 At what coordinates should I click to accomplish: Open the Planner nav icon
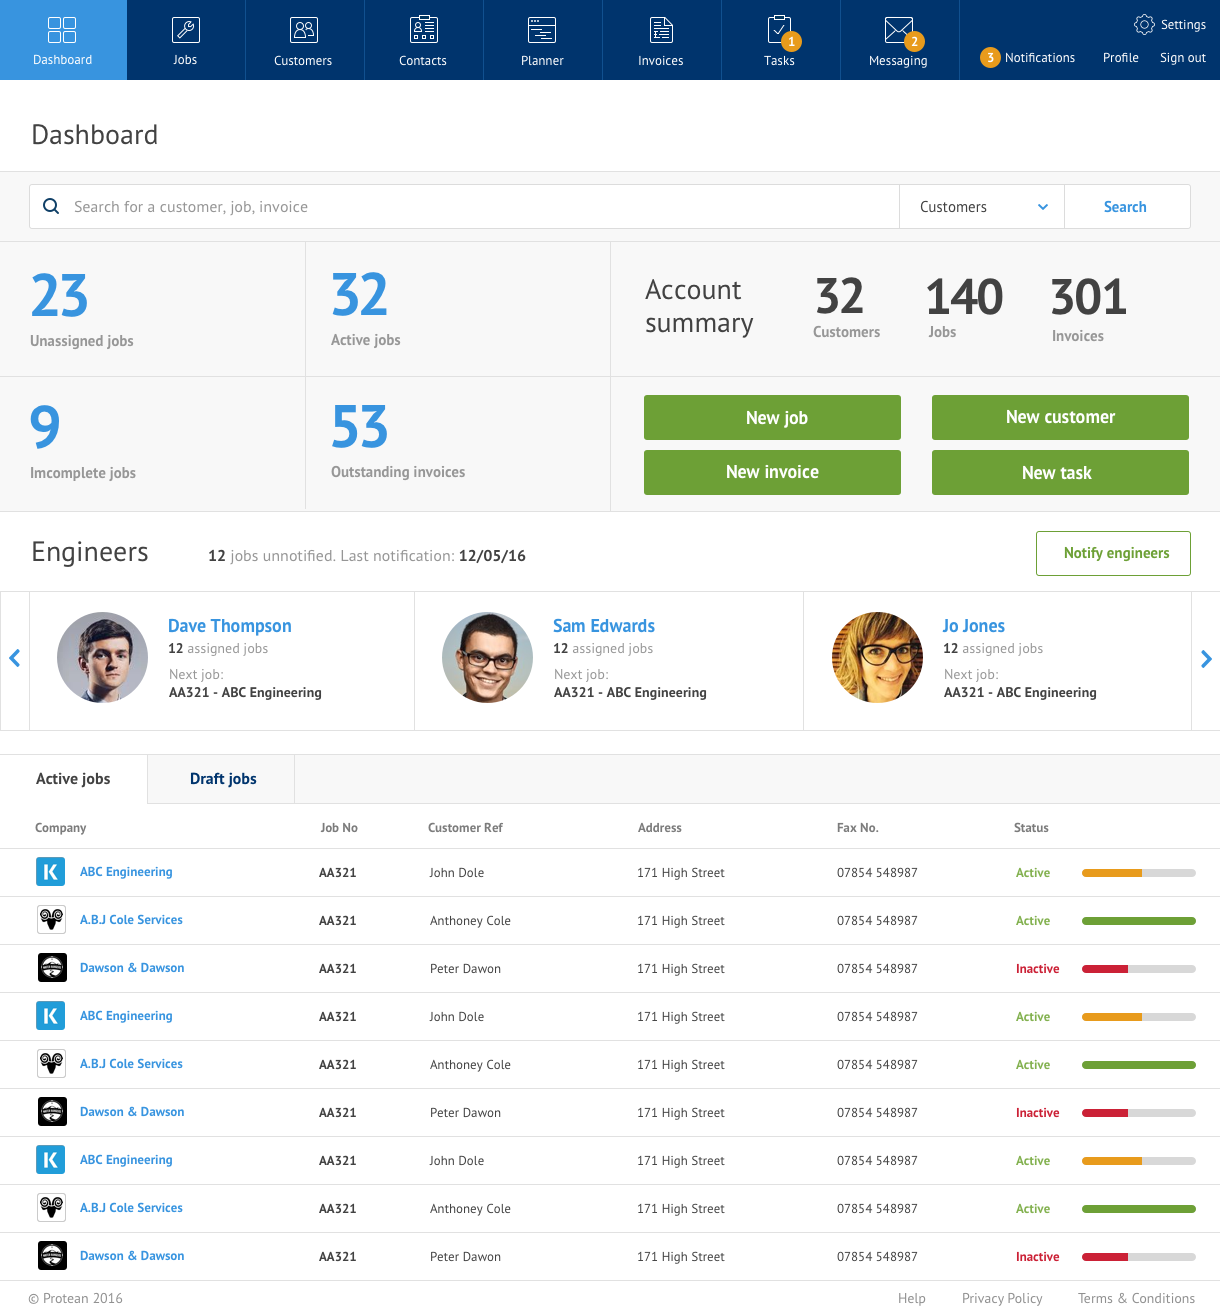pyautogui.click(x=542, y=30)
